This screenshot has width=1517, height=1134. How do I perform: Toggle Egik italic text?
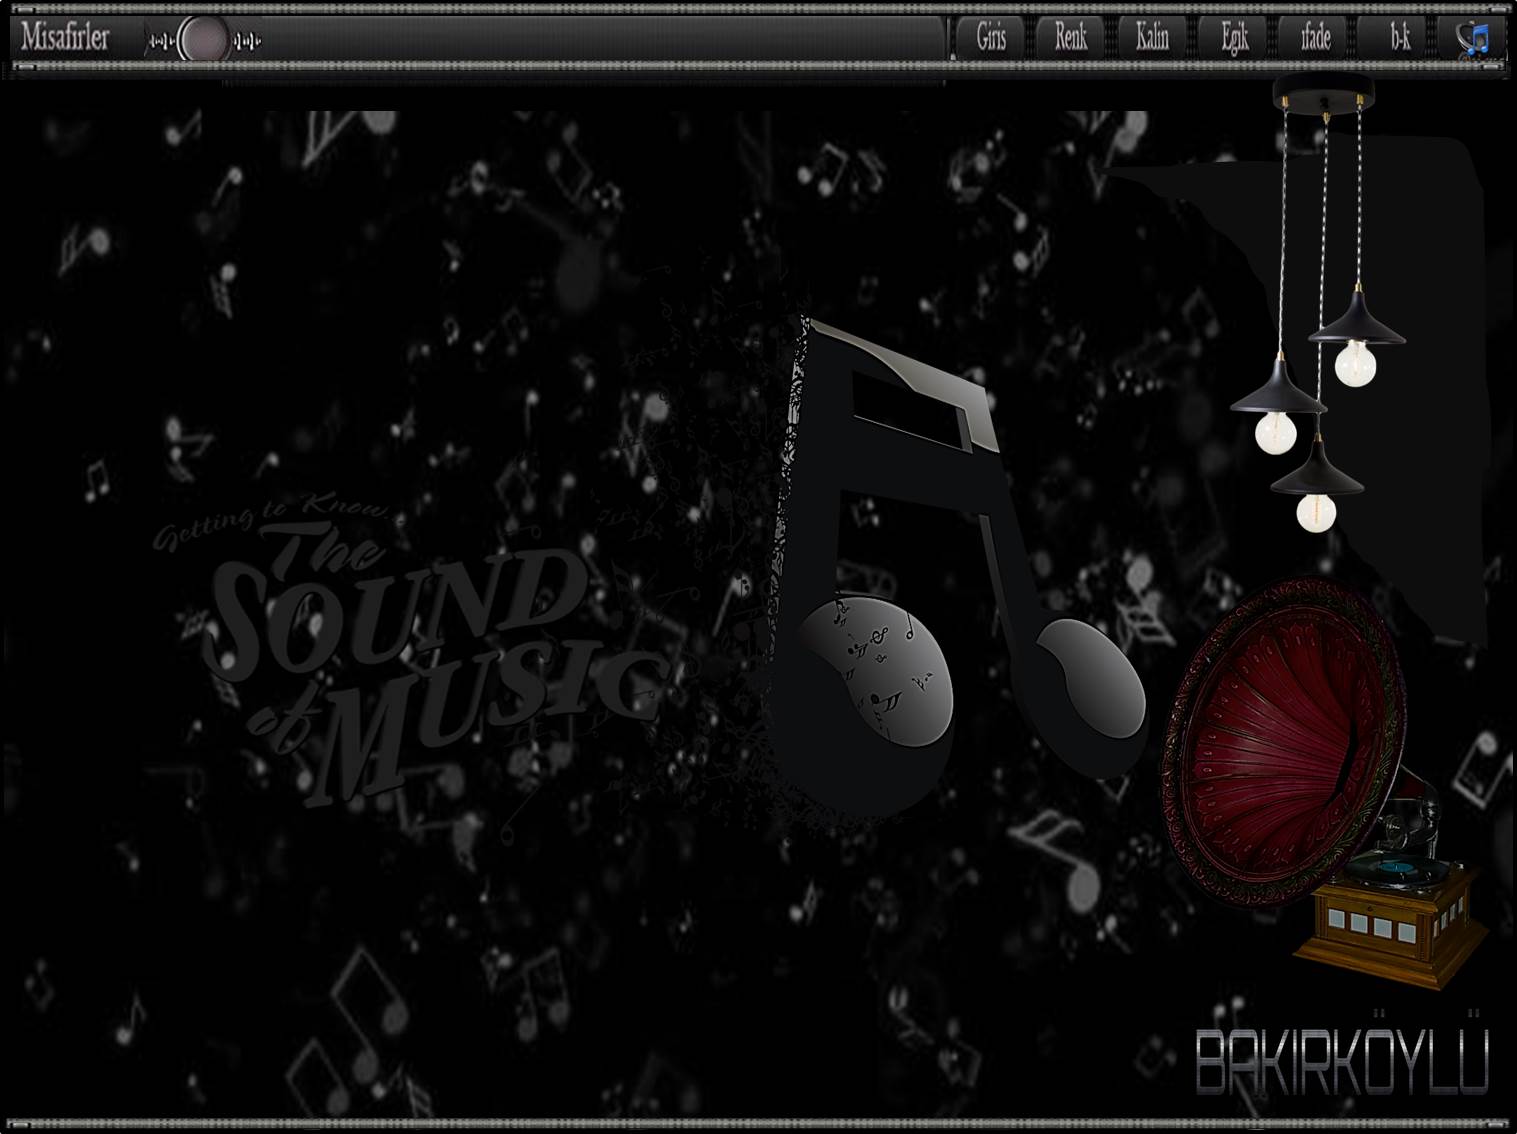pos(1234,39)
